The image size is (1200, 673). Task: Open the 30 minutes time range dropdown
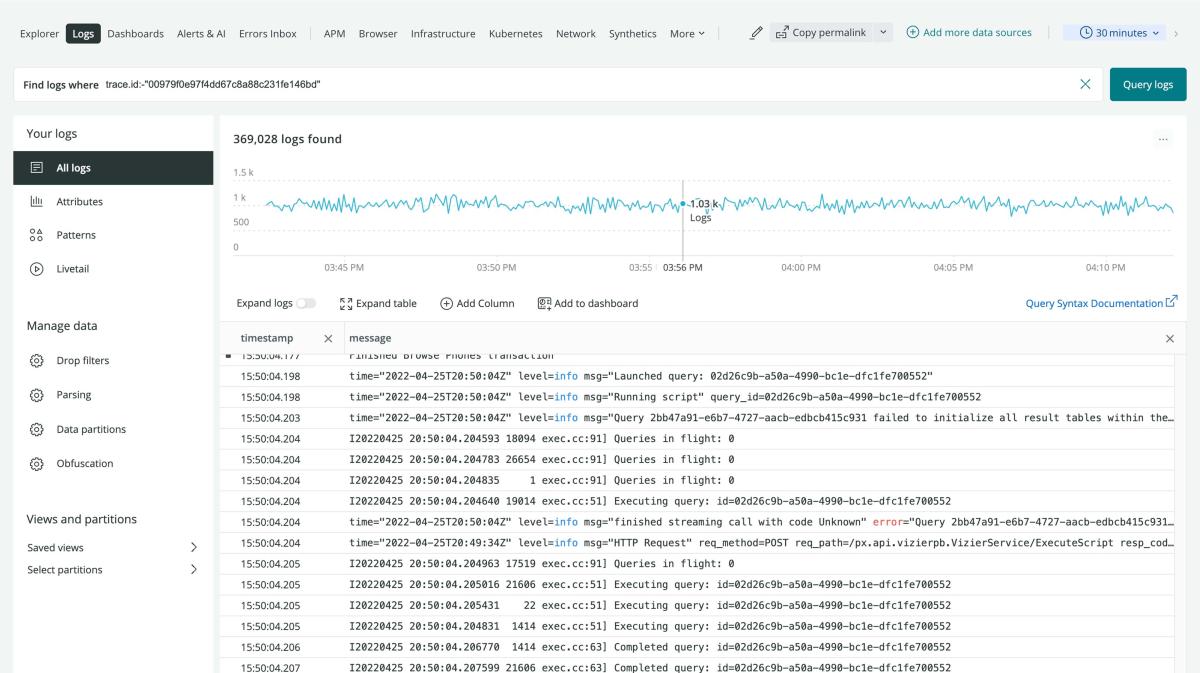[1120, 33]
